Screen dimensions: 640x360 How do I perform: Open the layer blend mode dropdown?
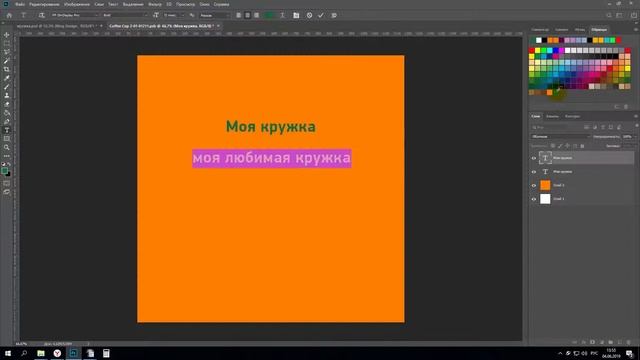[x=561, y=136]
